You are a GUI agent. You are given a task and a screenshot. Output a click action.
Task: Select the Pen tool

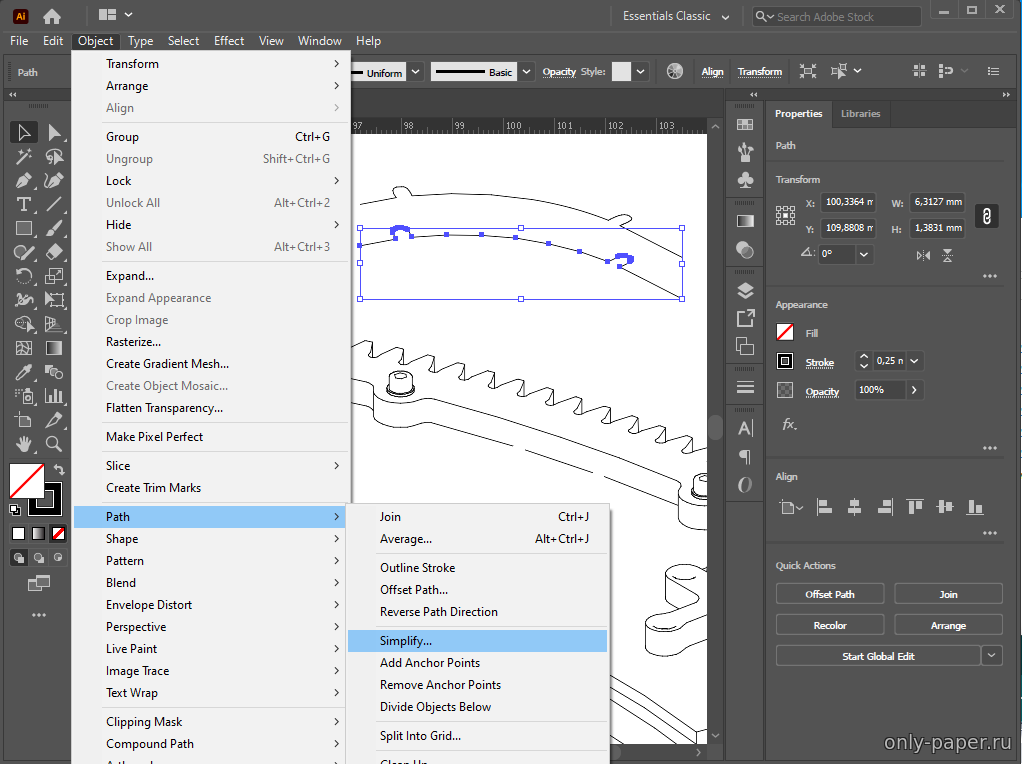24,181
